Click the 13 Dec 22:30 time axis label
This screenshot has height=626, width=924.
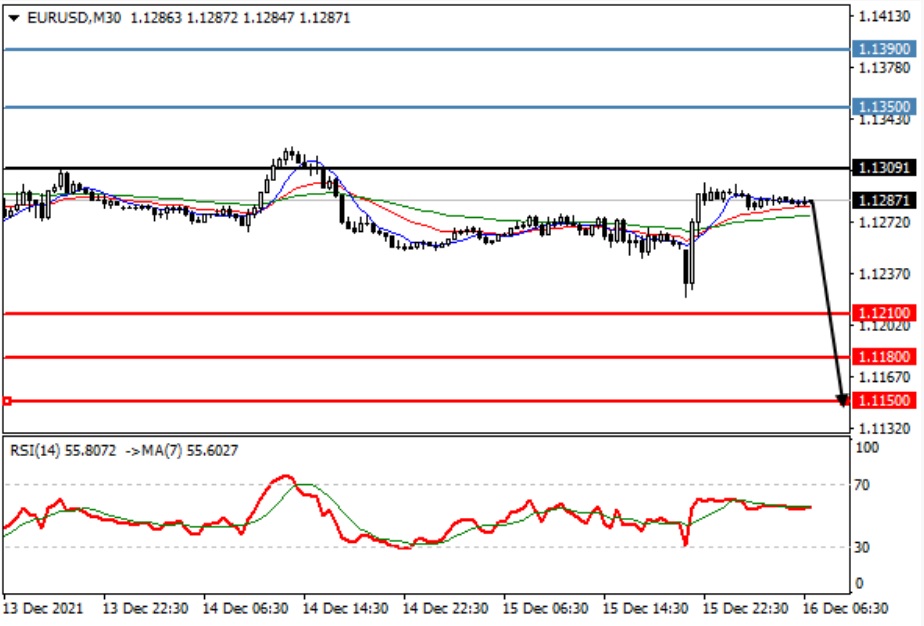click(145, 608)
